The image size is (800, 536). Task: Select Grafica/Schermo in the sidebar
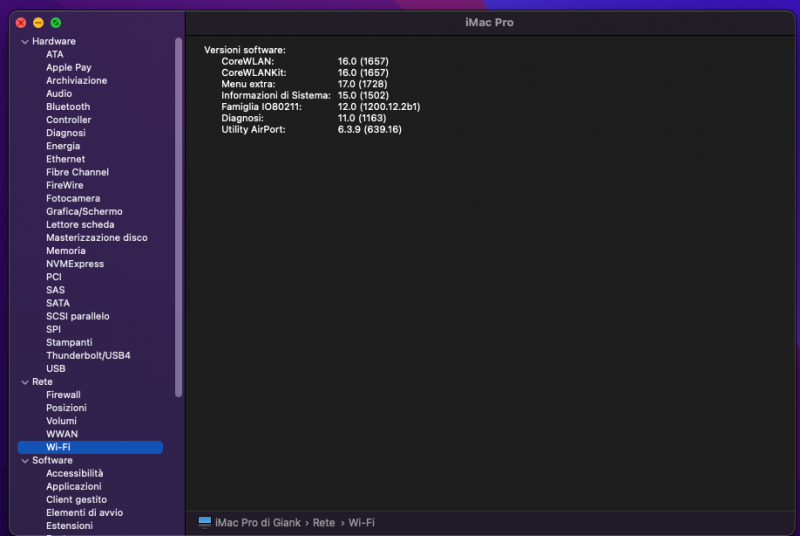[x=84, y=212]
